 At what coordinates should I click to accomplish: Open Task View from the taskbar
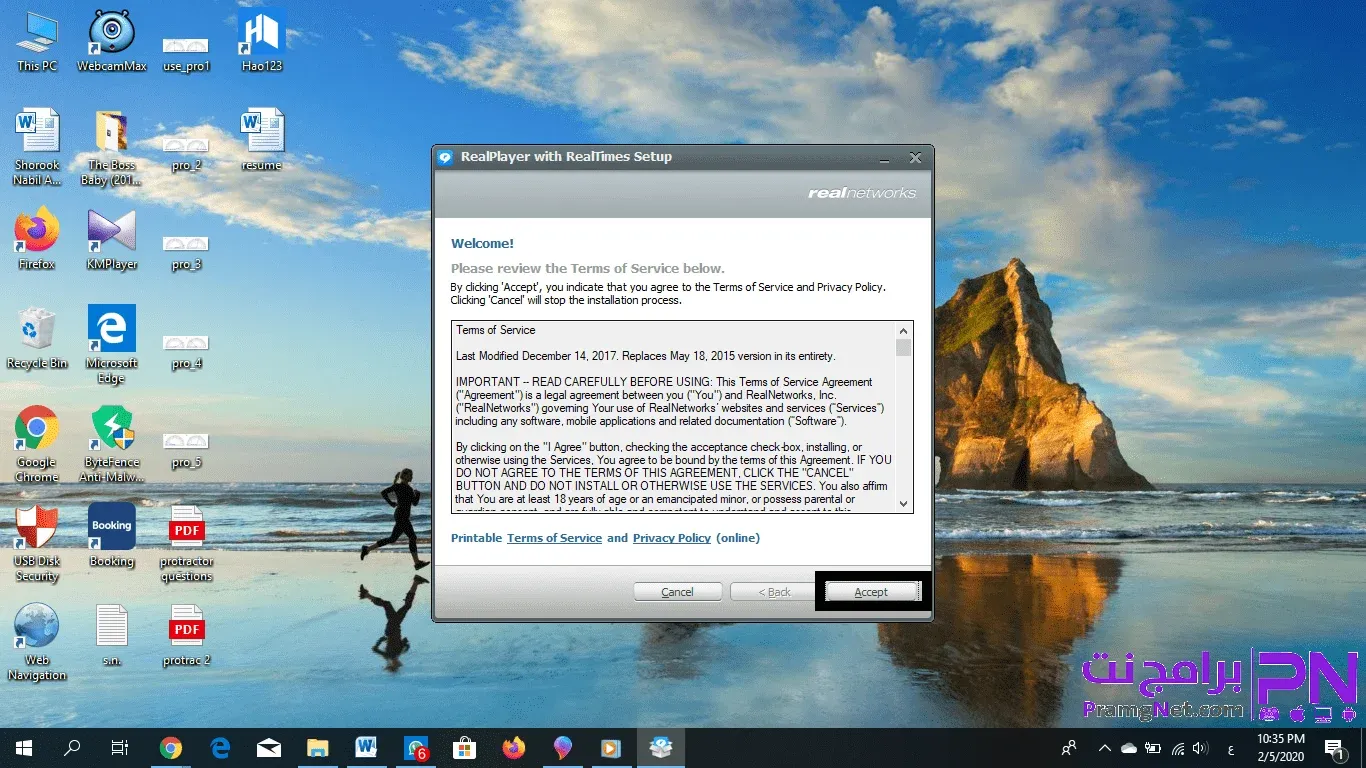point(120,747)
